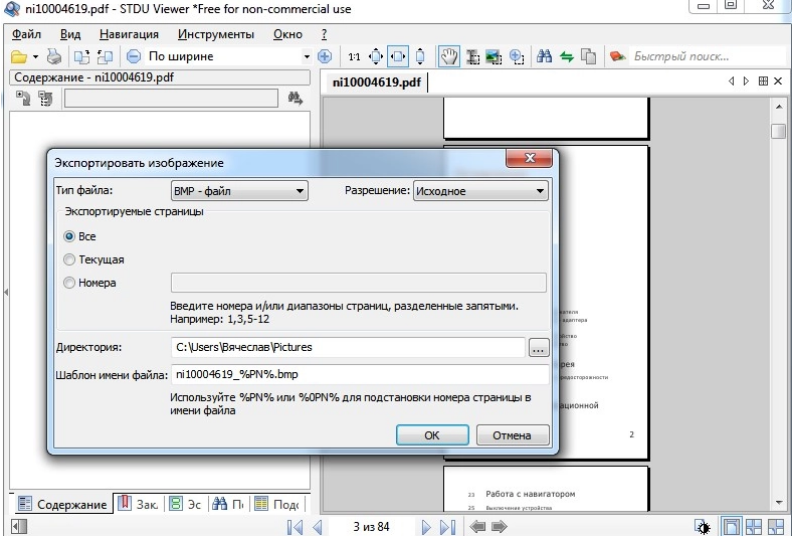Go to the next page
The image size is (792, 536).
[426, 527]
